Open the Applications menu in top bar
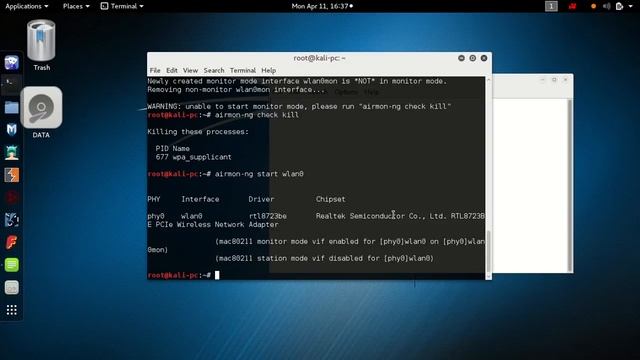 [x=27, y=6]
